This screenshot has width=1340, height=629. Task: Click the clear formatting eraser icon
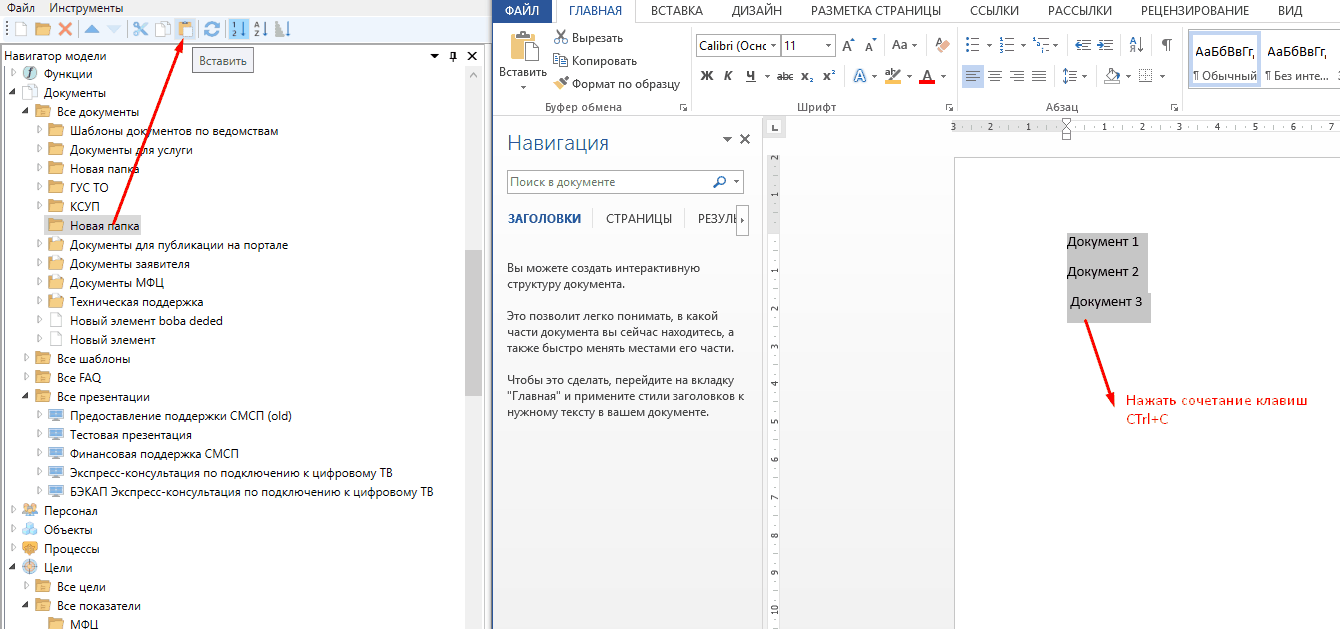pyautogui.click(x=941, y=45)
